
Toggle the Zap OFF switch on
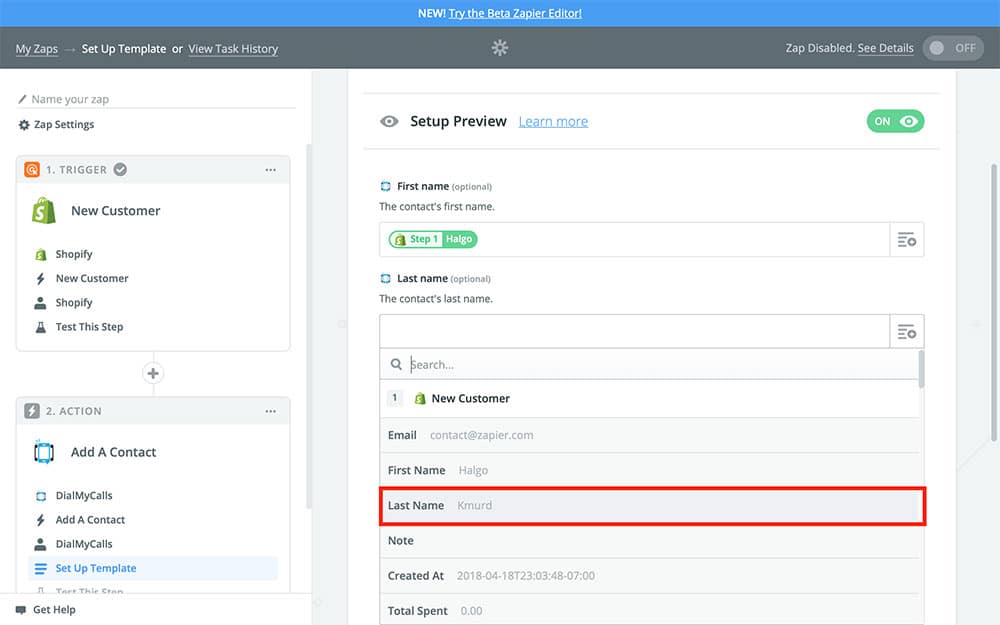pyautogui.click(x=953, y=48)
